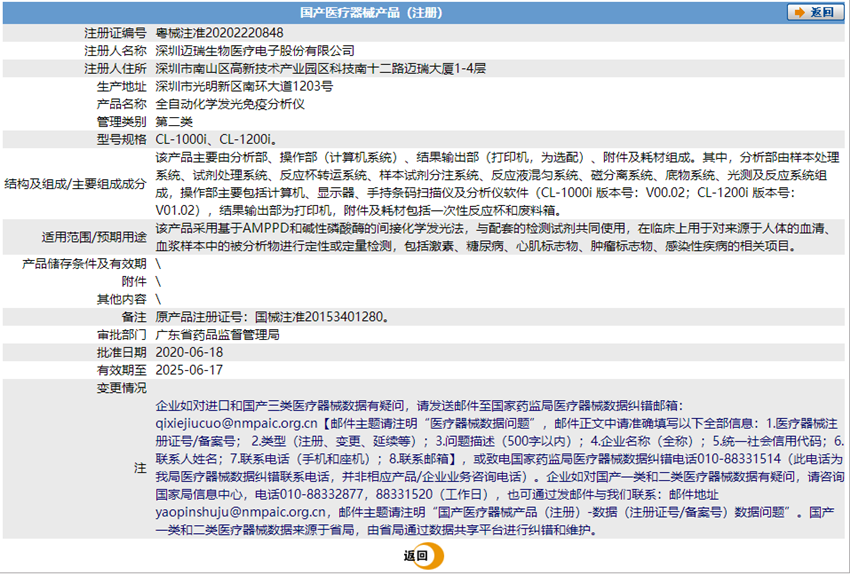Click the 适用范围/预期用途 label
Screen dimensions: 850x575
click(x=94, y=237)
